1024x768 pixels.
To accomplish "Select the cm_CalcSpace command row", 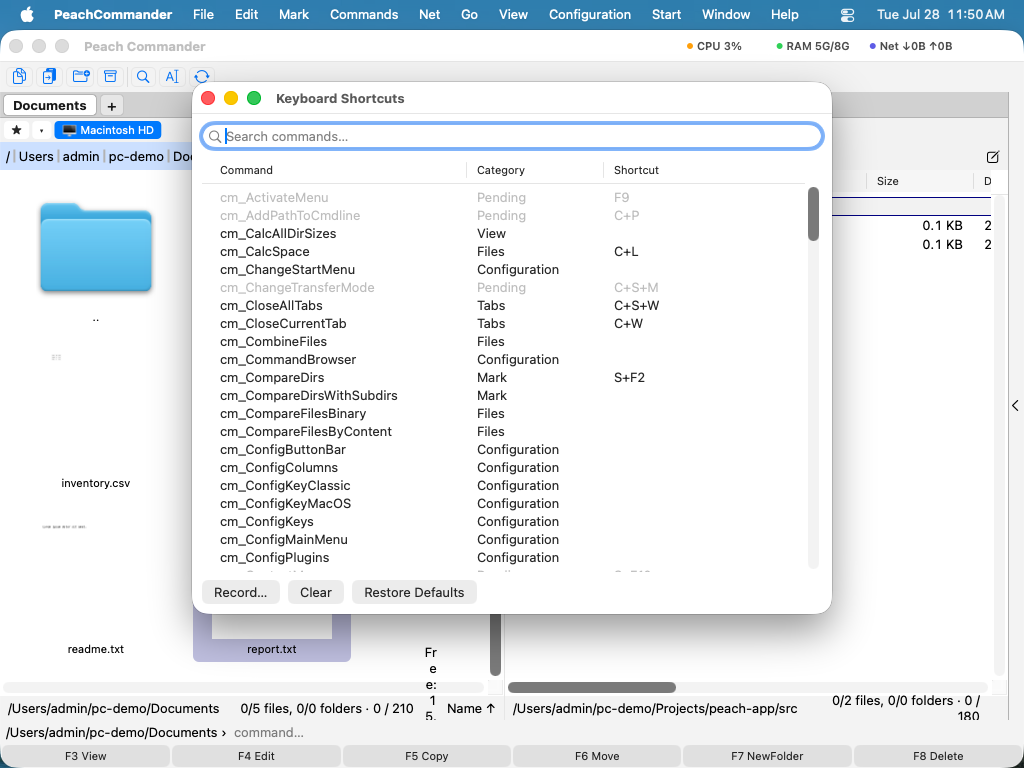I will click(504, 251).
